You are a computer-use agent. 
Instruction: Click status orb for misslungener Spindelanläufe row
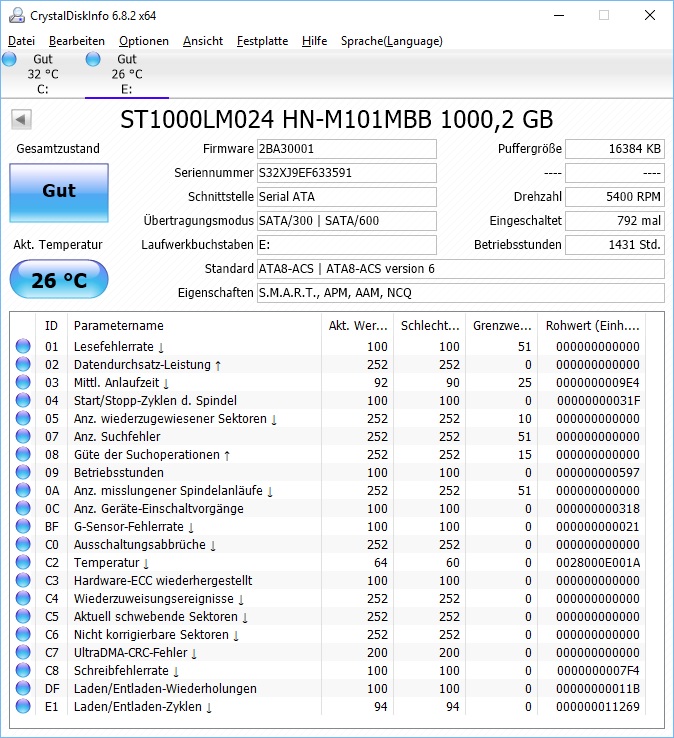point(23,490)
